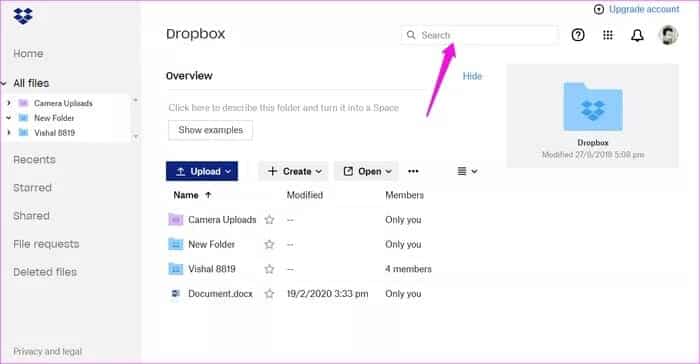700x364 pixels.
Task: Star the New Folder row
Action: tap(269, 244)
